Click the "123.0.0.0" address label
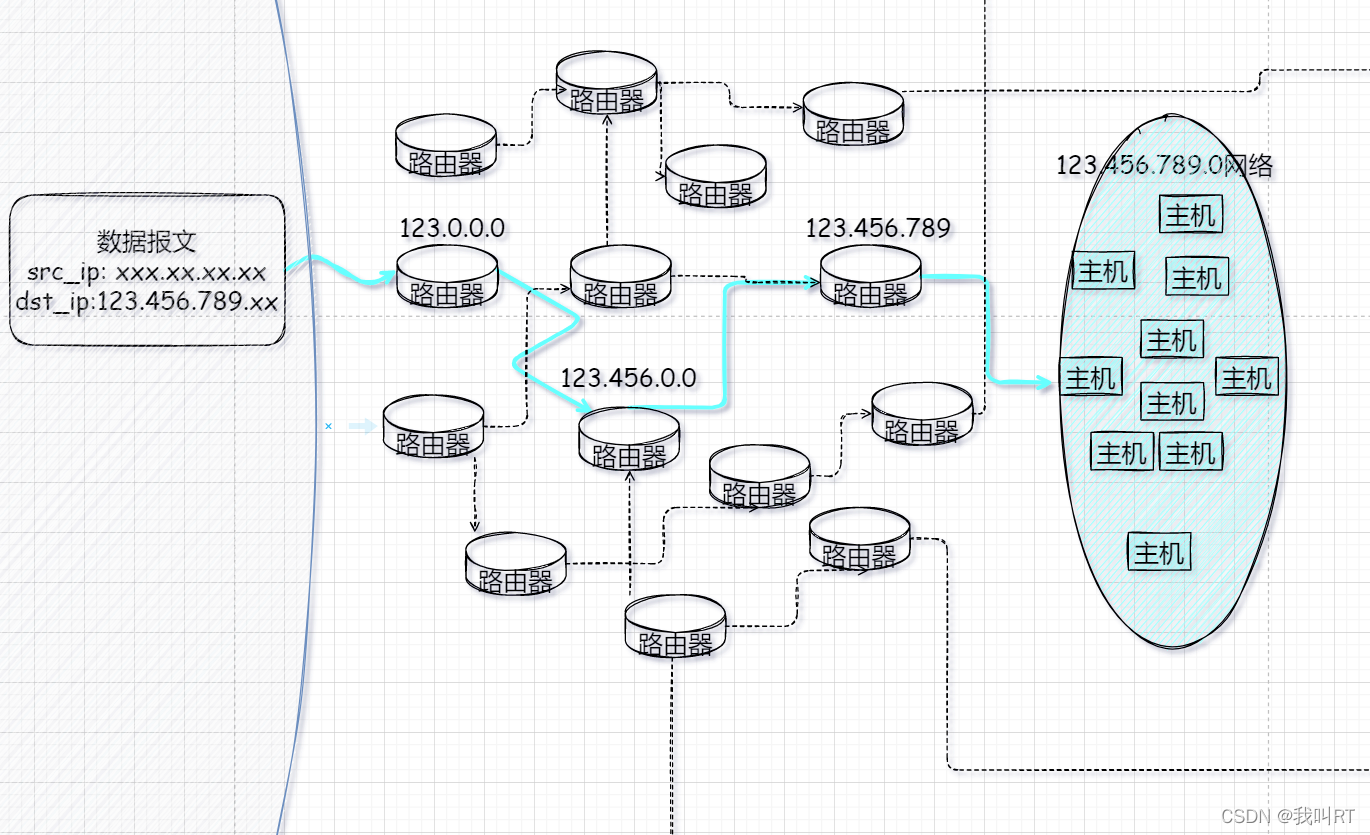The height and width of the screenshot is (835, 1370). point(452,228)
